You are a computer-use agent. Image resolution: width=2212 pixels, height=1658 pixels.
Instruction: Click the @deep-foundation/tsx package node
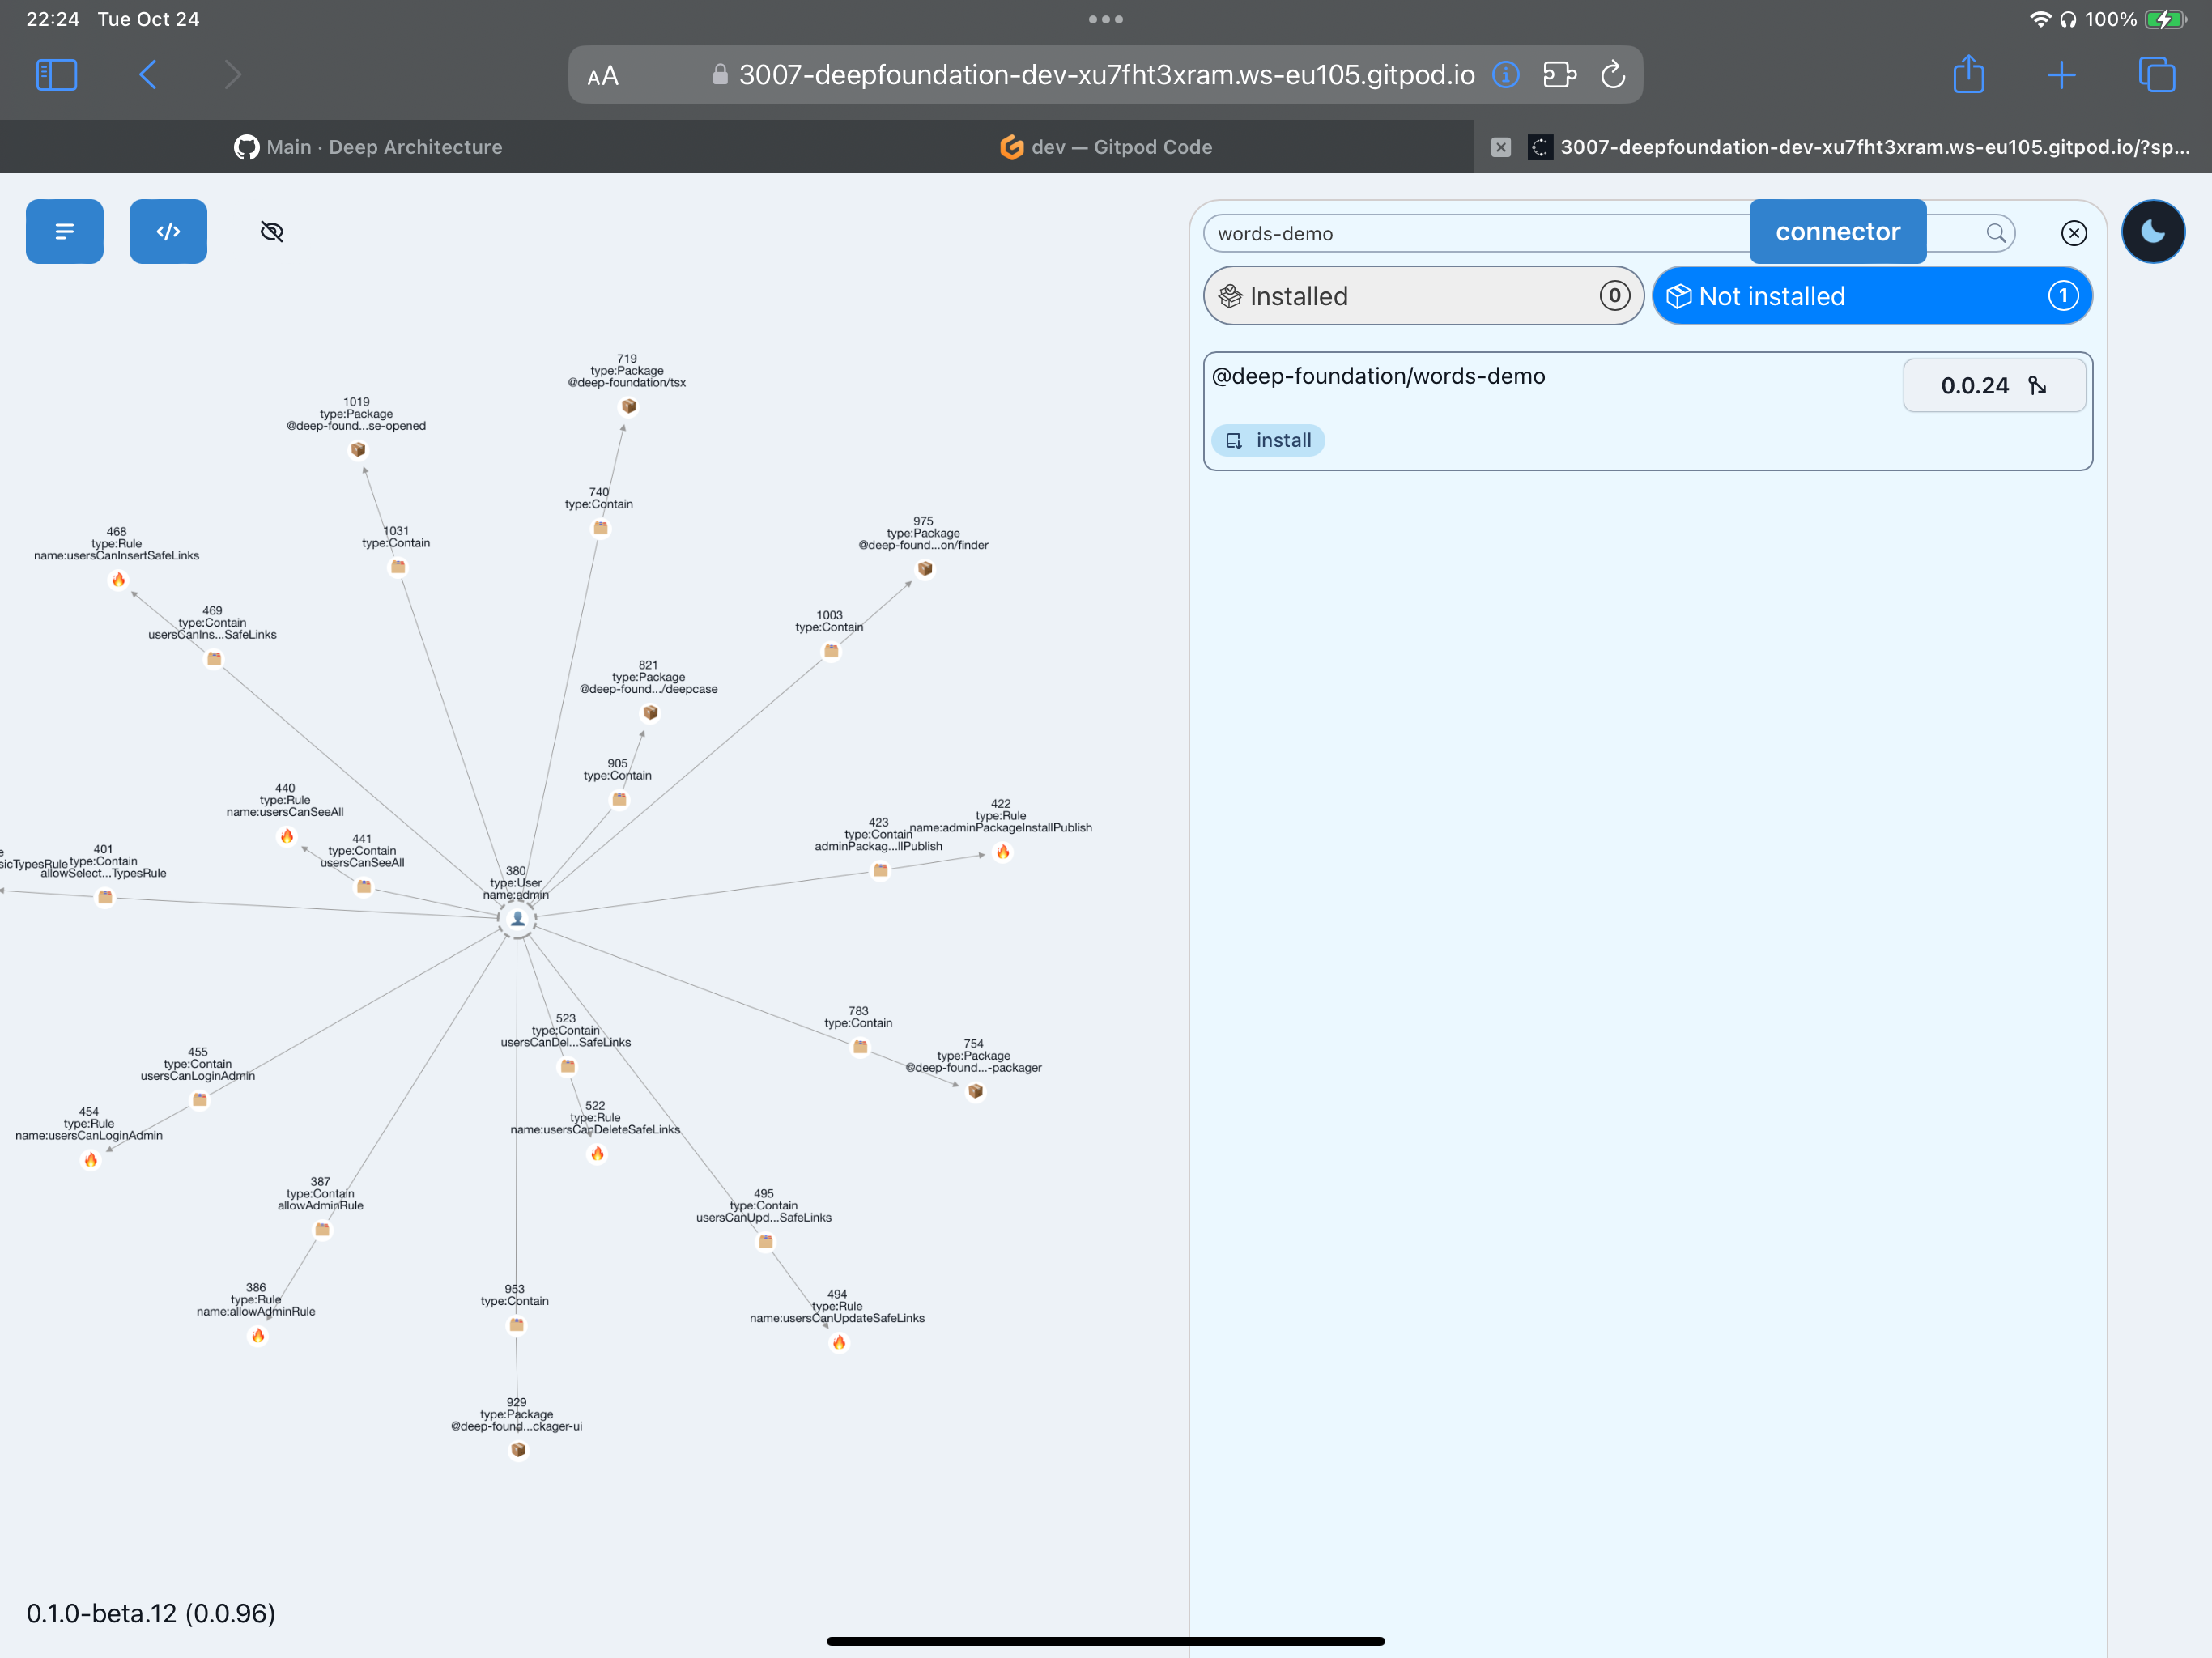point(629,406)
